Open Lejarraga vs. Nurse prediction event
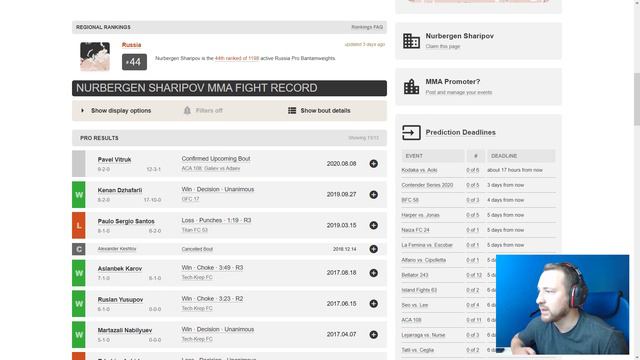640x360 pixels. (423, 335)
